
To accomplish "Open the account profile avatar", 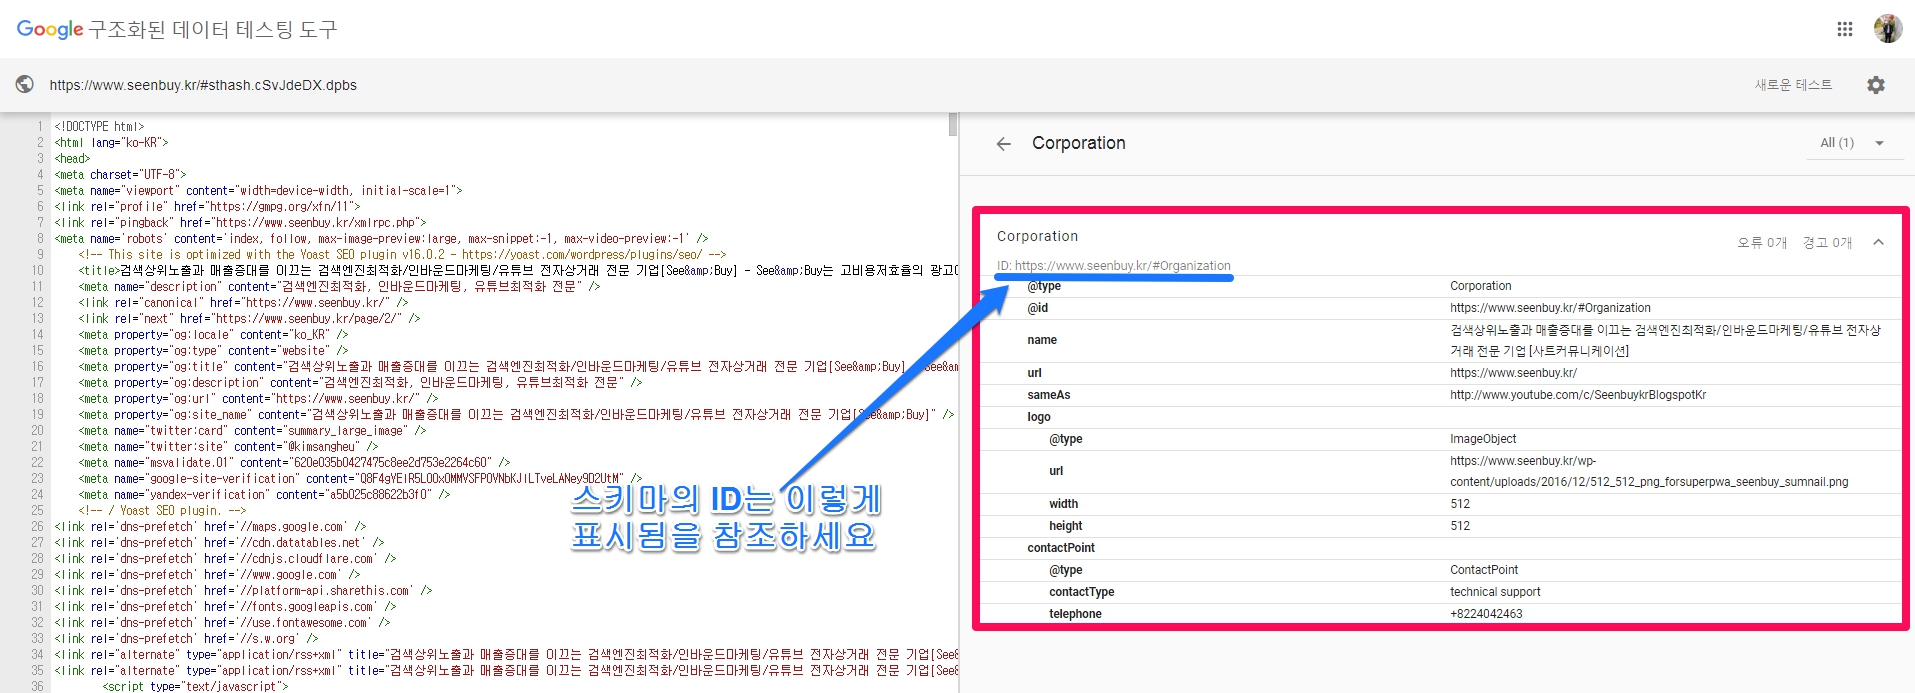I will point(1887,29).
